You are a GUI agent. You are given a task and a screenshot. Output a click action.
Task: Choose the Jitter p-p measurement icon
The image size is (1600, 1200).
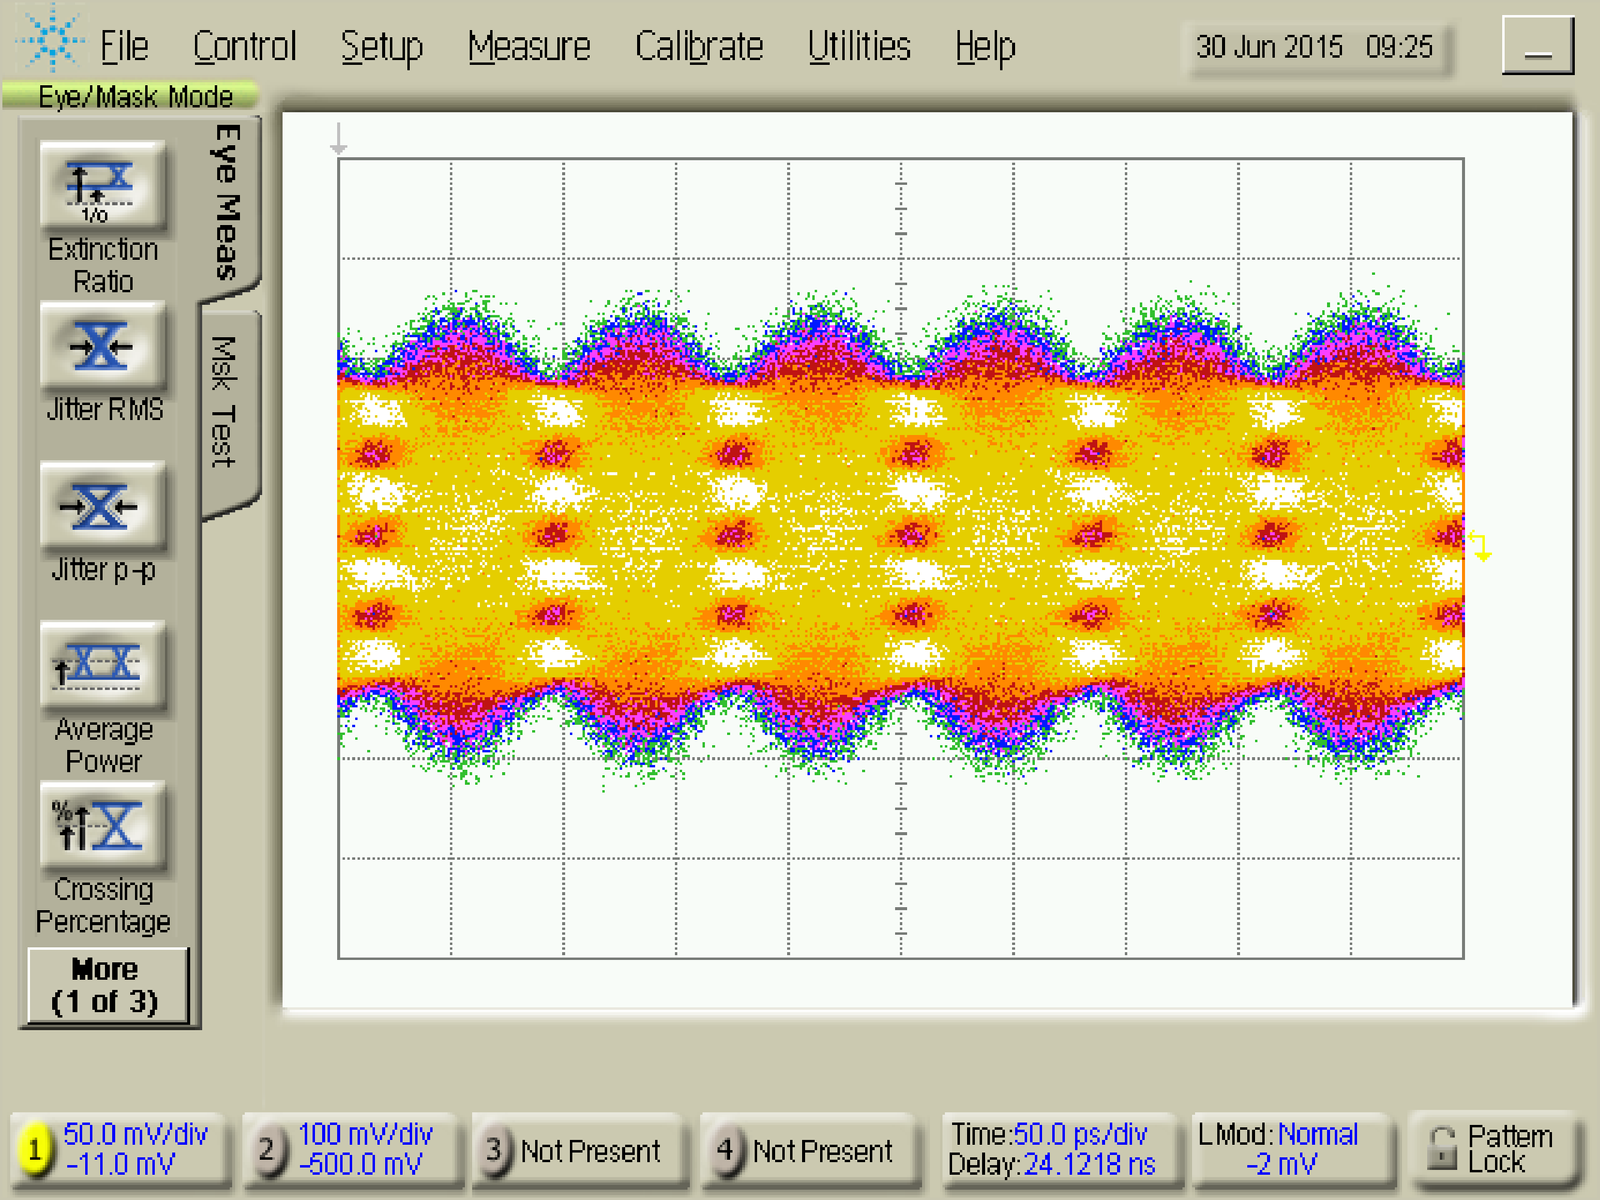point(102,507)
